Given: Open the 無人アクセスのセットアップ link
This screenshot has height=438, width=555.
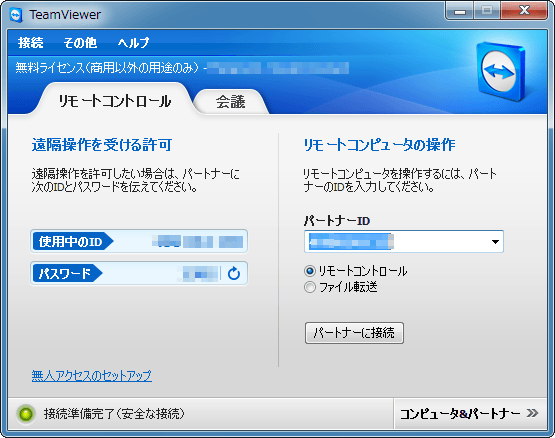Looking at the screenshot, I should click(x=92, y=375).
